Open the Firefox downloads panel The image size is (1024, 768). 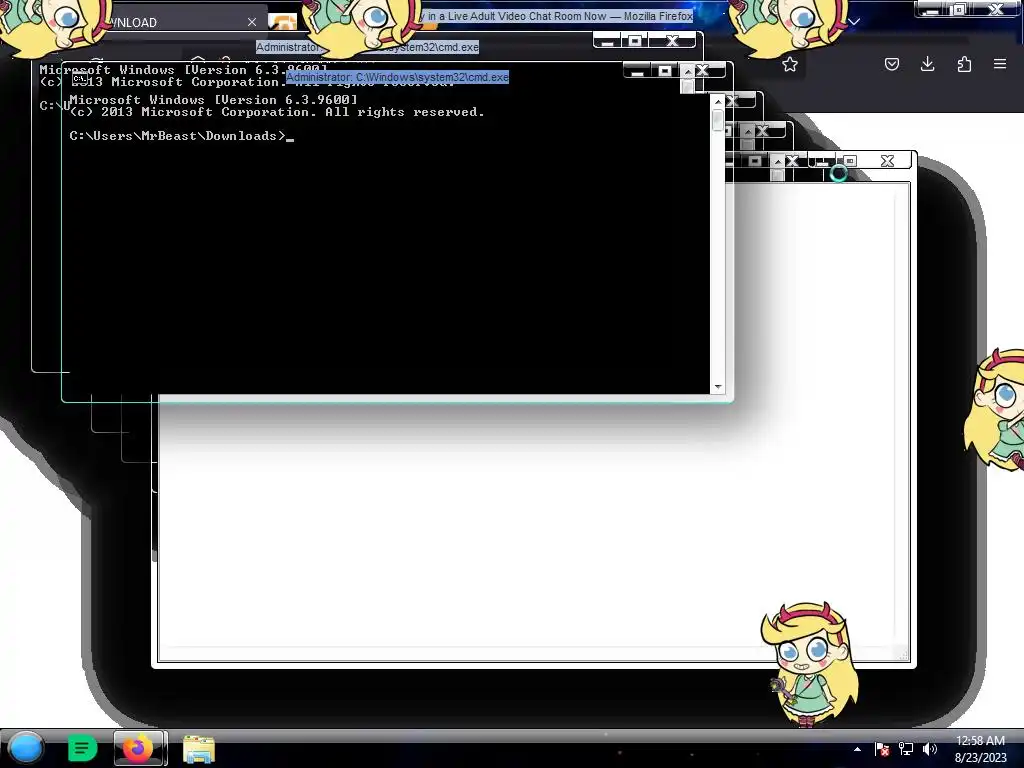point(927,64)
